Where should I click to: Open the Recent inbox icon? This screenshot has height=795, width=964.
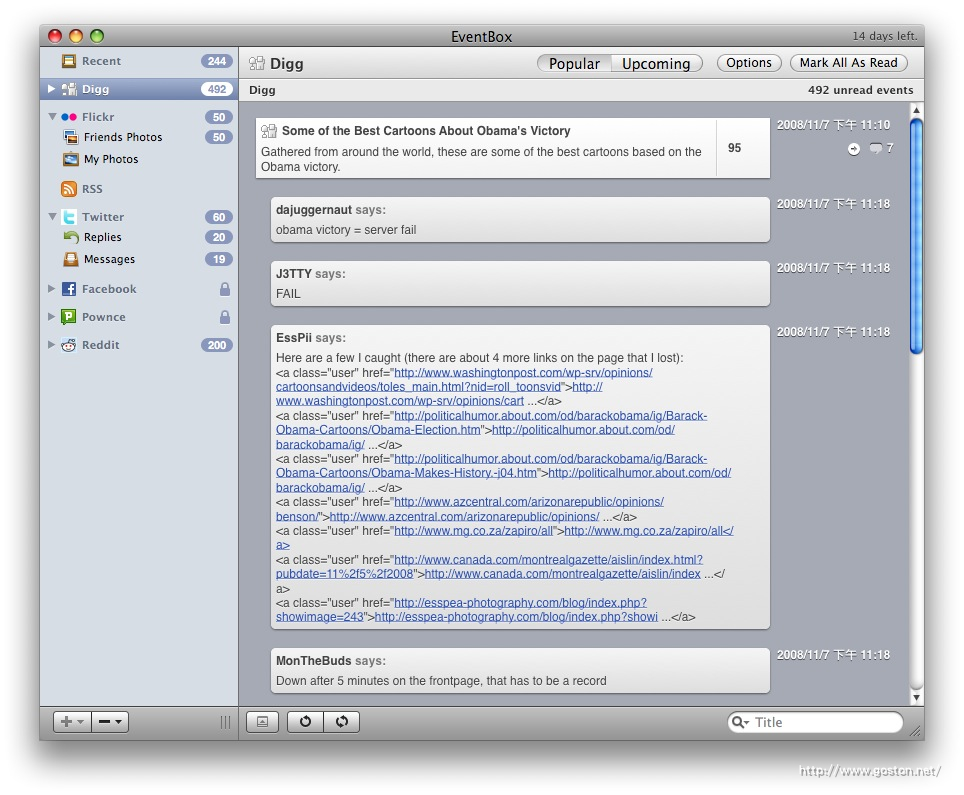point(69,61)
